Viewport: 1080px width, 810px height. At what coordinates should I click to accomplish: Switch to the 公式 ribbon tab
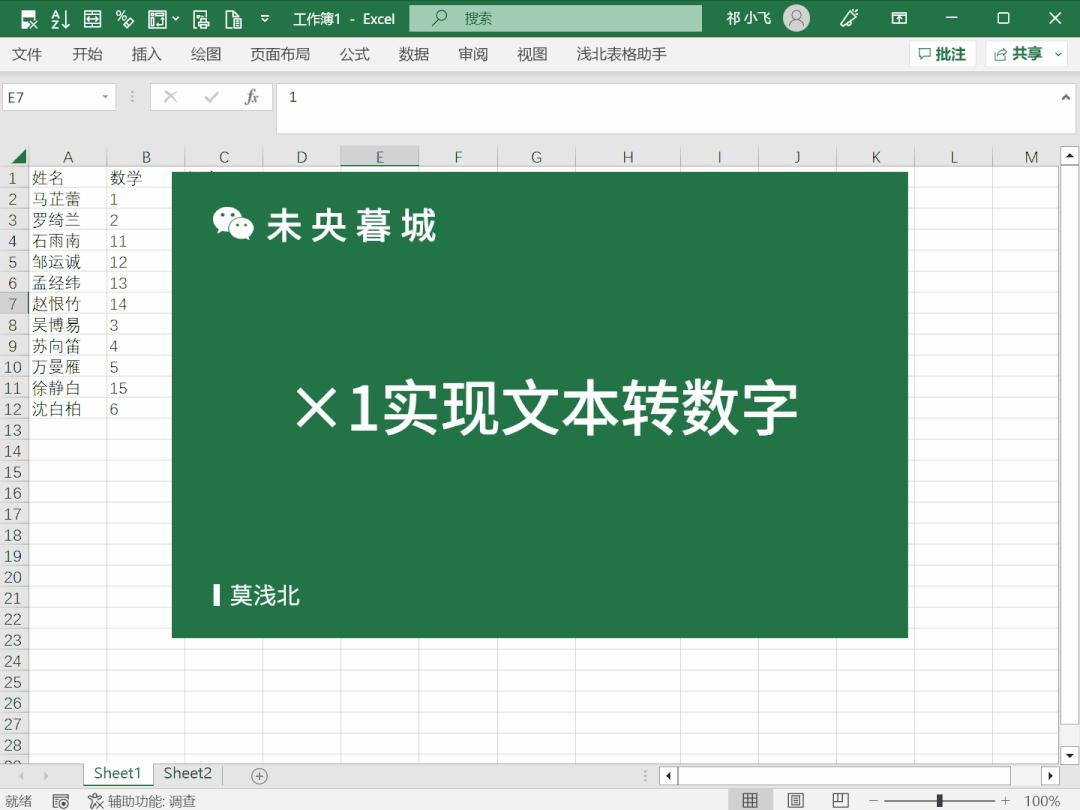pyautogui.click(x=354, y=54)
